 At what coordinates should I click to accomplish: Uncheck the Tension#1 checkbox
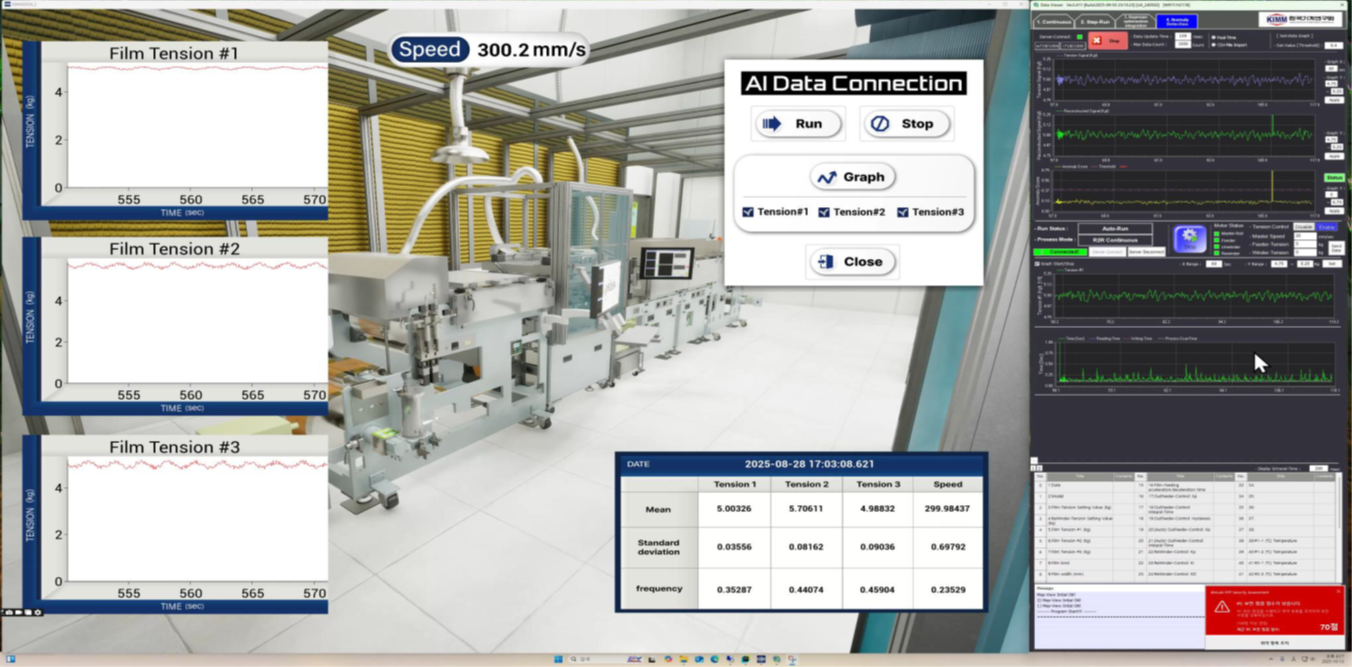click(748, 212)
